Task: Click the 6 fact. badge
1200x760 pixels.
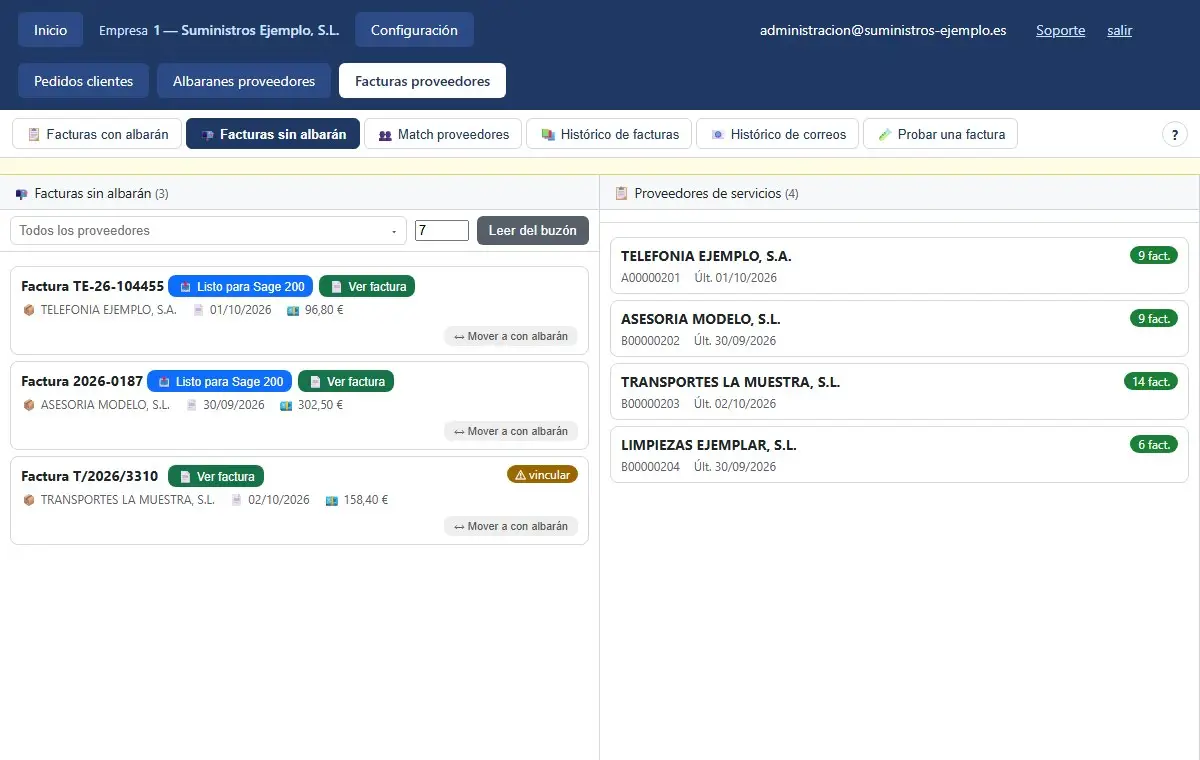Action: [x=1153, y=444]
